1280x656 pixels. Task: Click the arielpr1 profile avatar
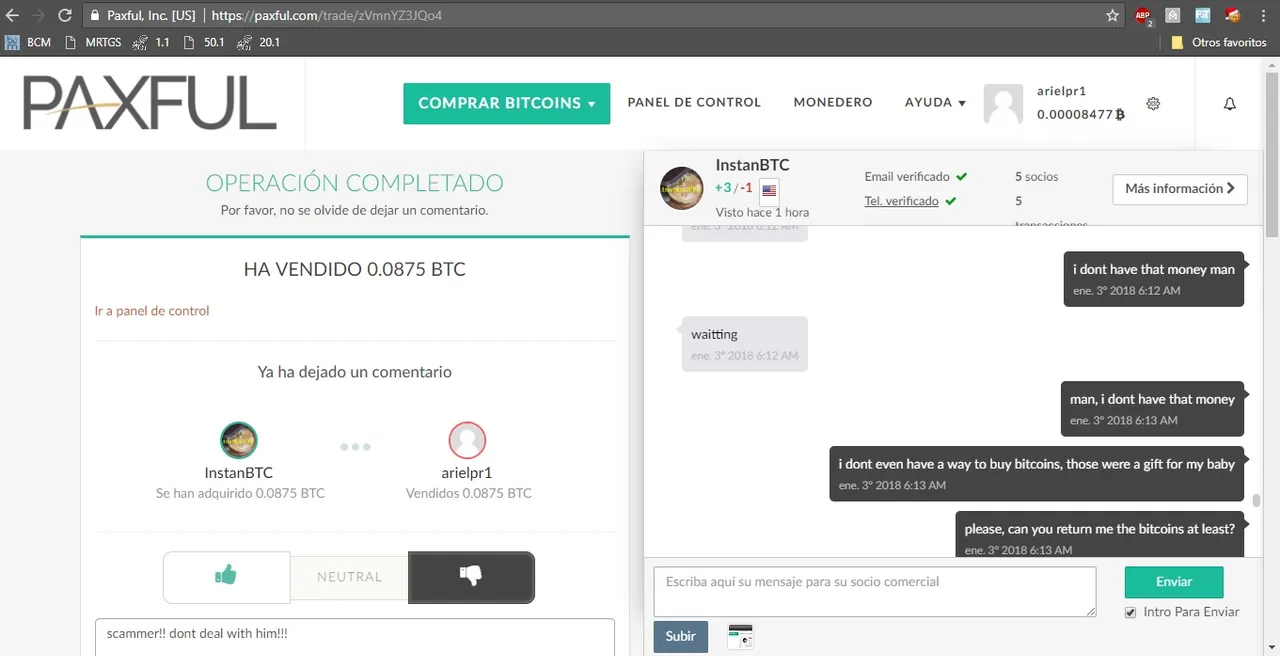click(1003, 104)
